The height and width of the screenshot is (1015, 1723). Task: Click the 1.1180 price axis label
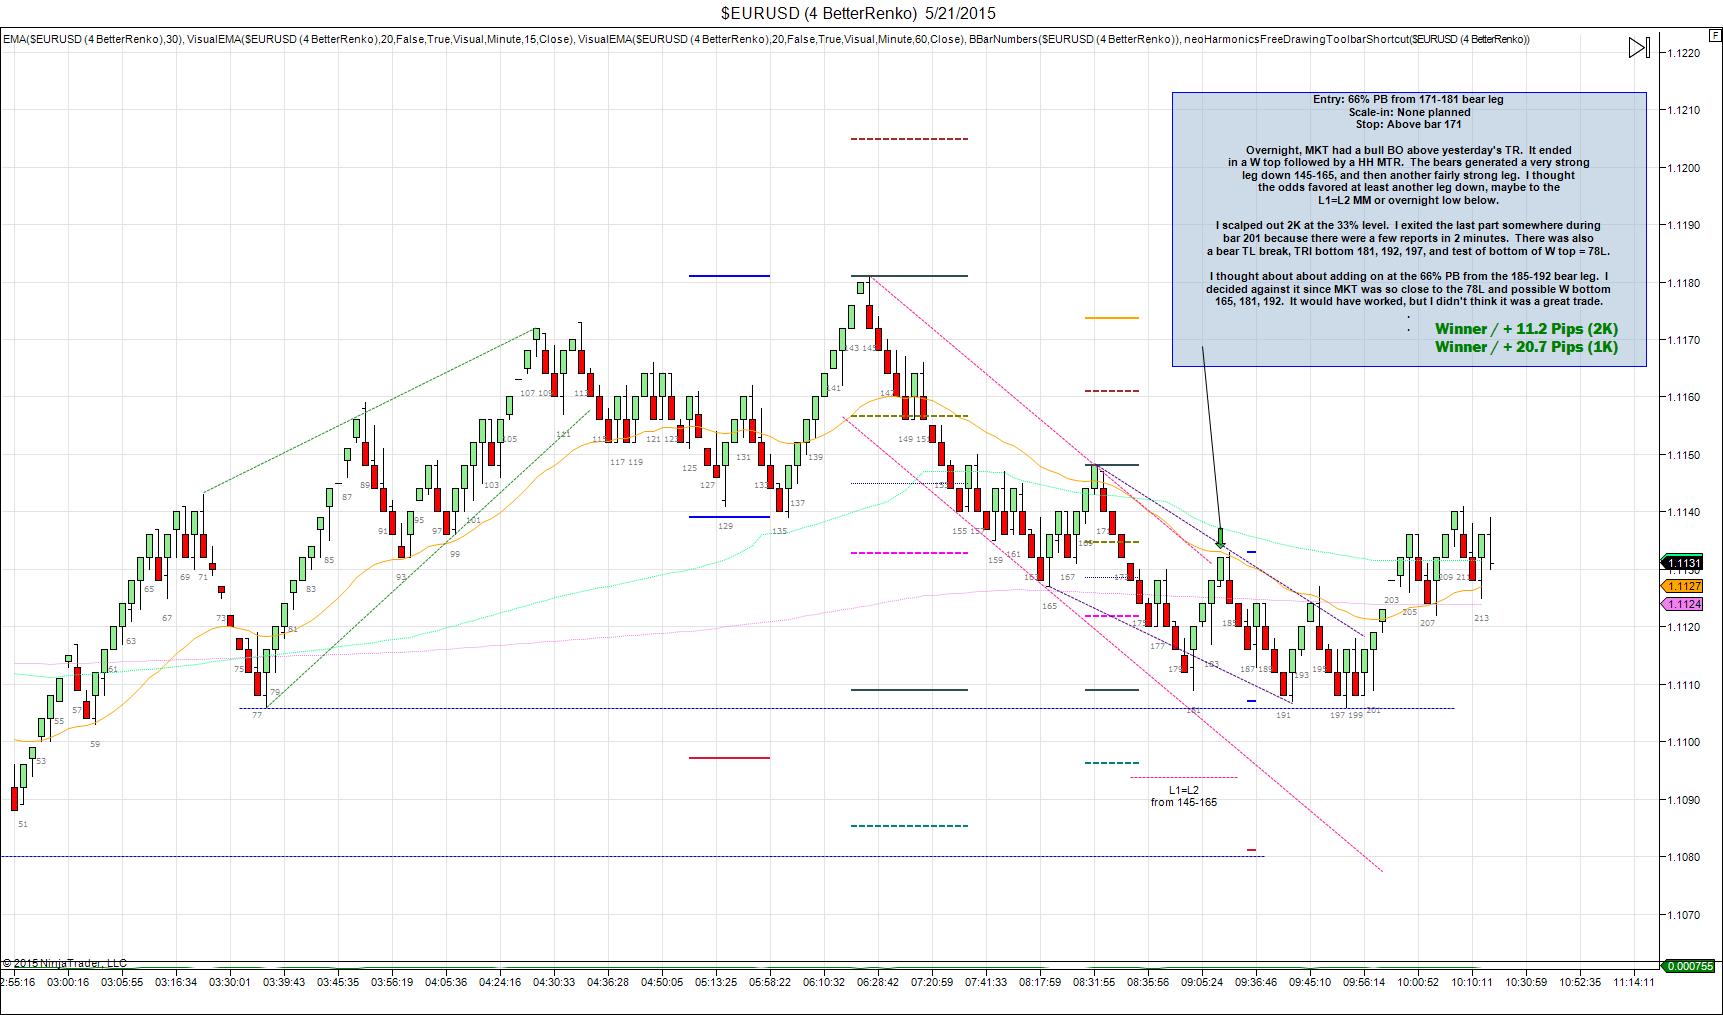pos(1682,283)
